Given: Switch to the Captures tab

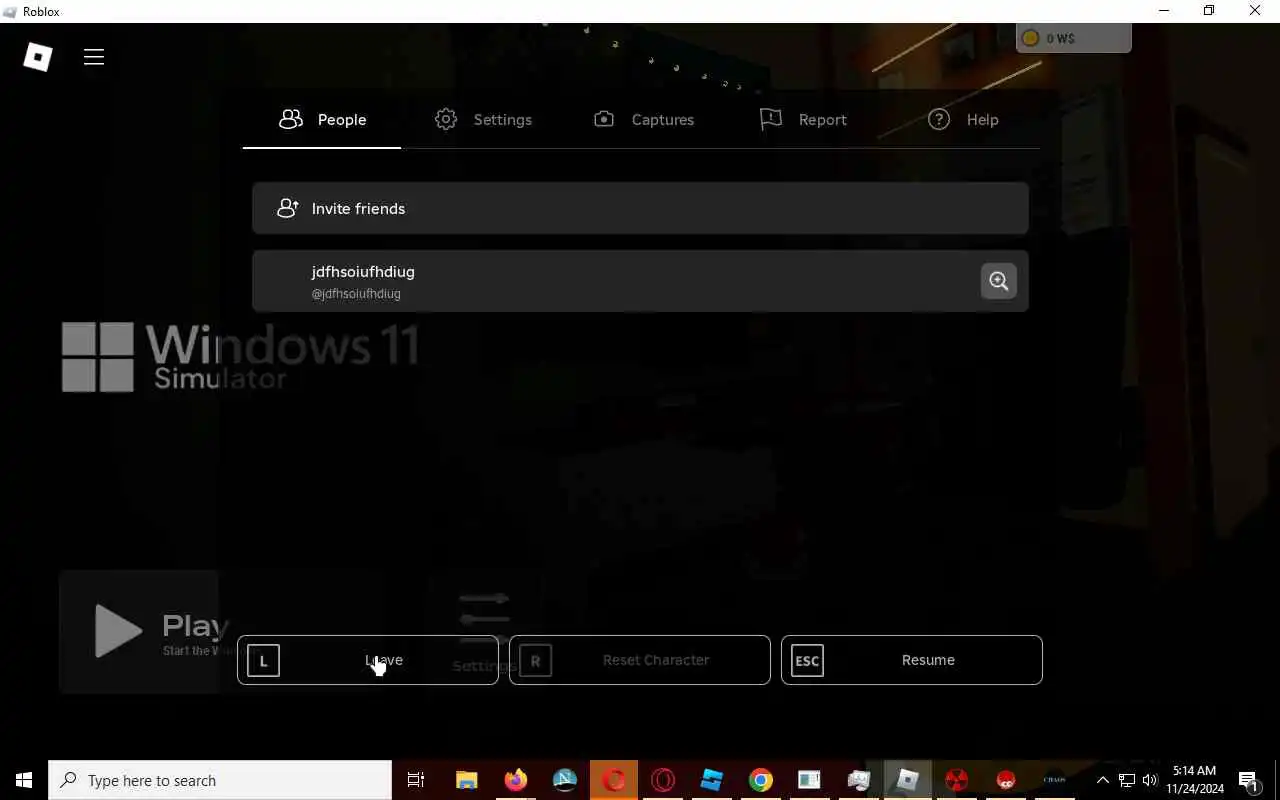Looking at the screenshot, I should 643,120.
